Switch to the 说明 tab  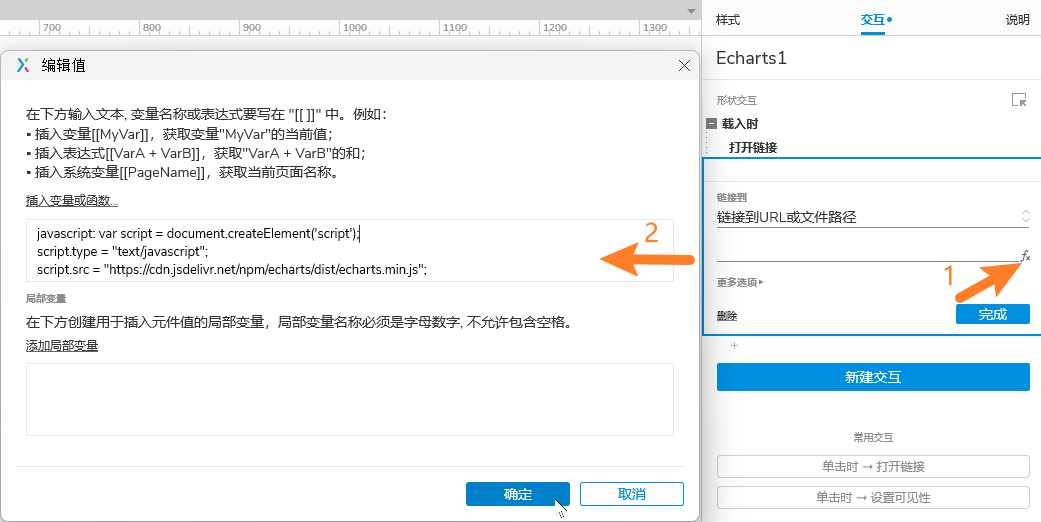tap(1017, 19)
